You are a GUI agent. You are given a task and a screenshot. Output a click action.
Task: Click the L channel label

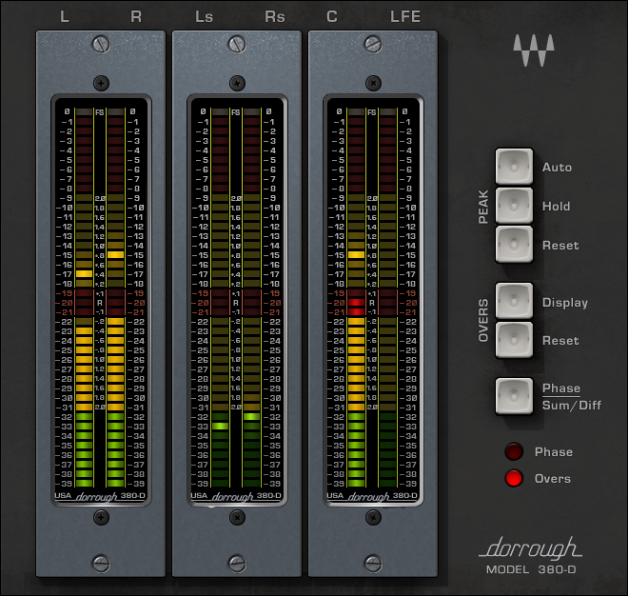(64, 17)
